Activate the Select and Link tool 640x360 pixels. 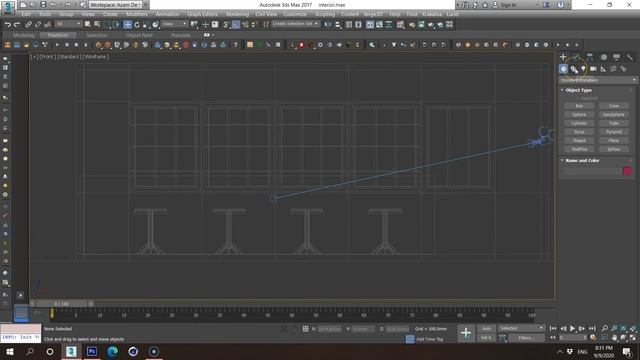coord(28,24)
